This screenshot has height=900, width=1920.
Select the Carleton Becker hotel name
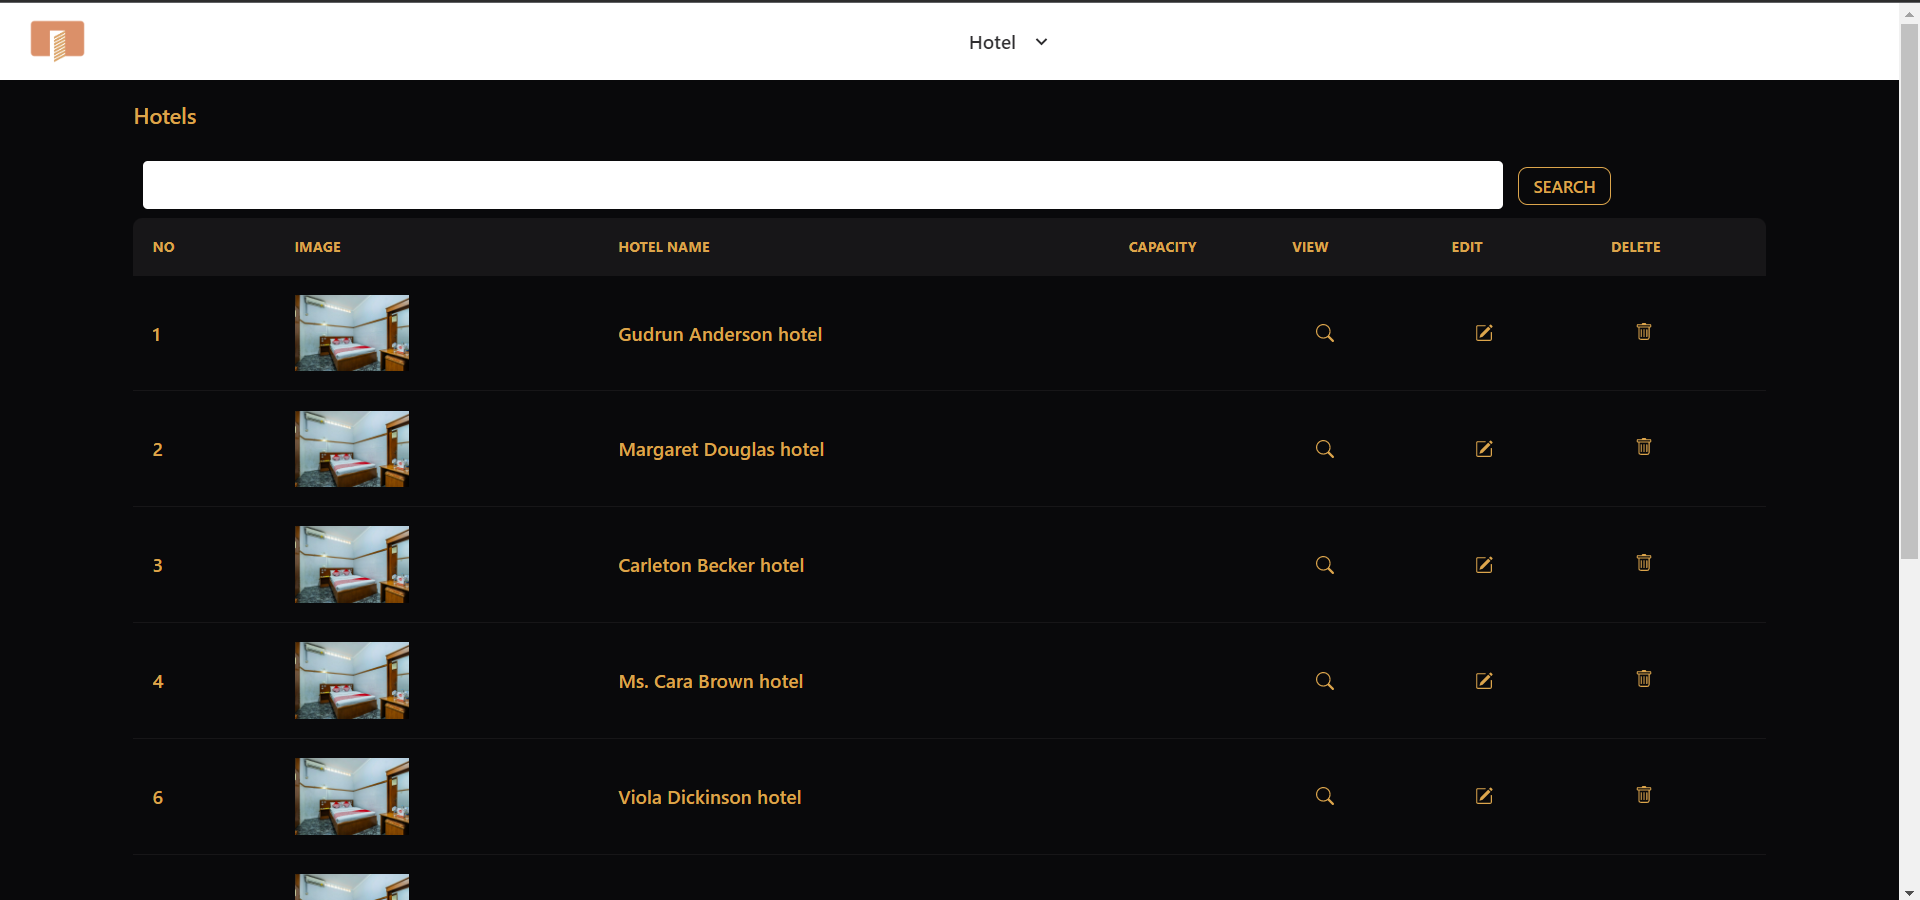[711, 566]
